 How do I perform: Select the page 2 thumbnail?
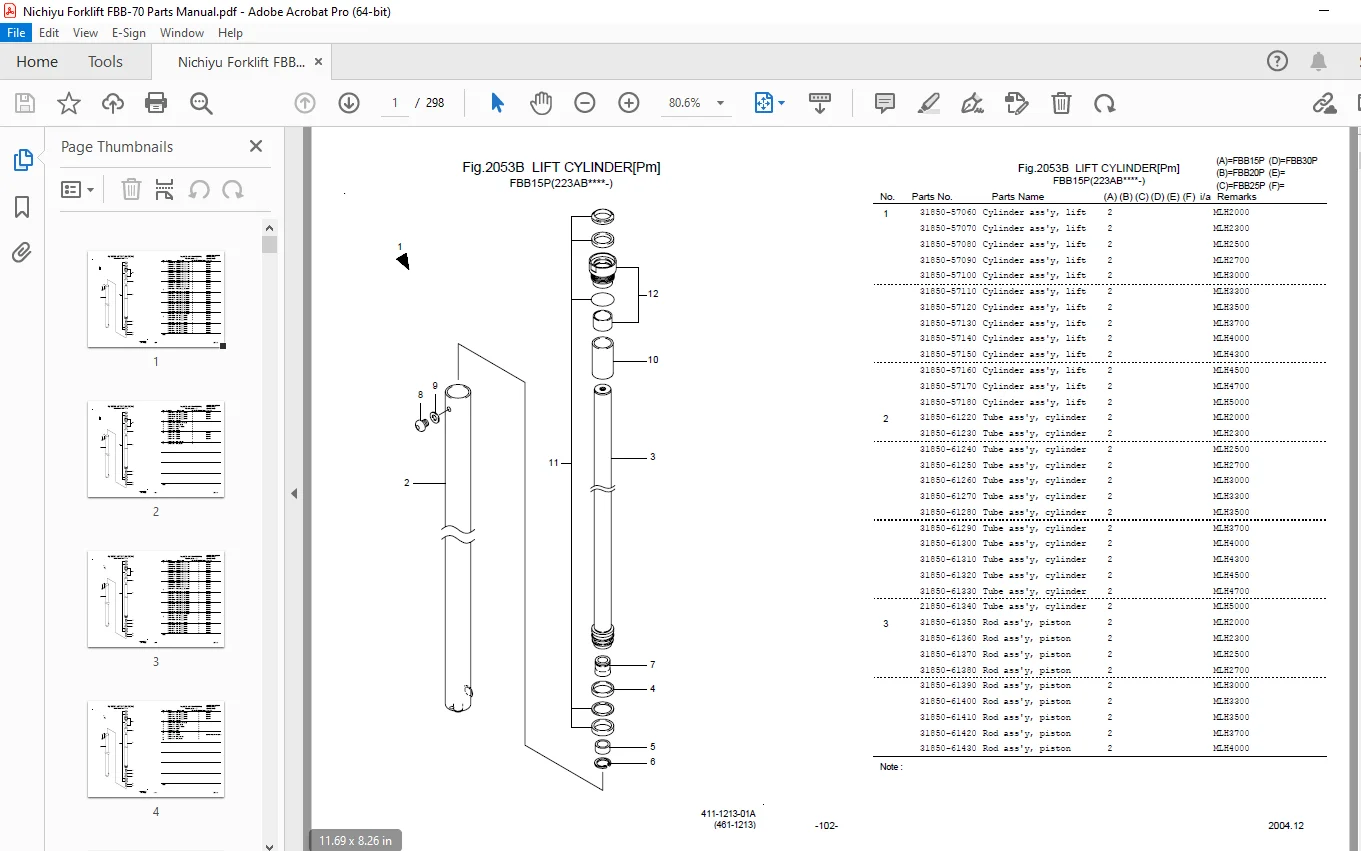[x=156, y=449]
